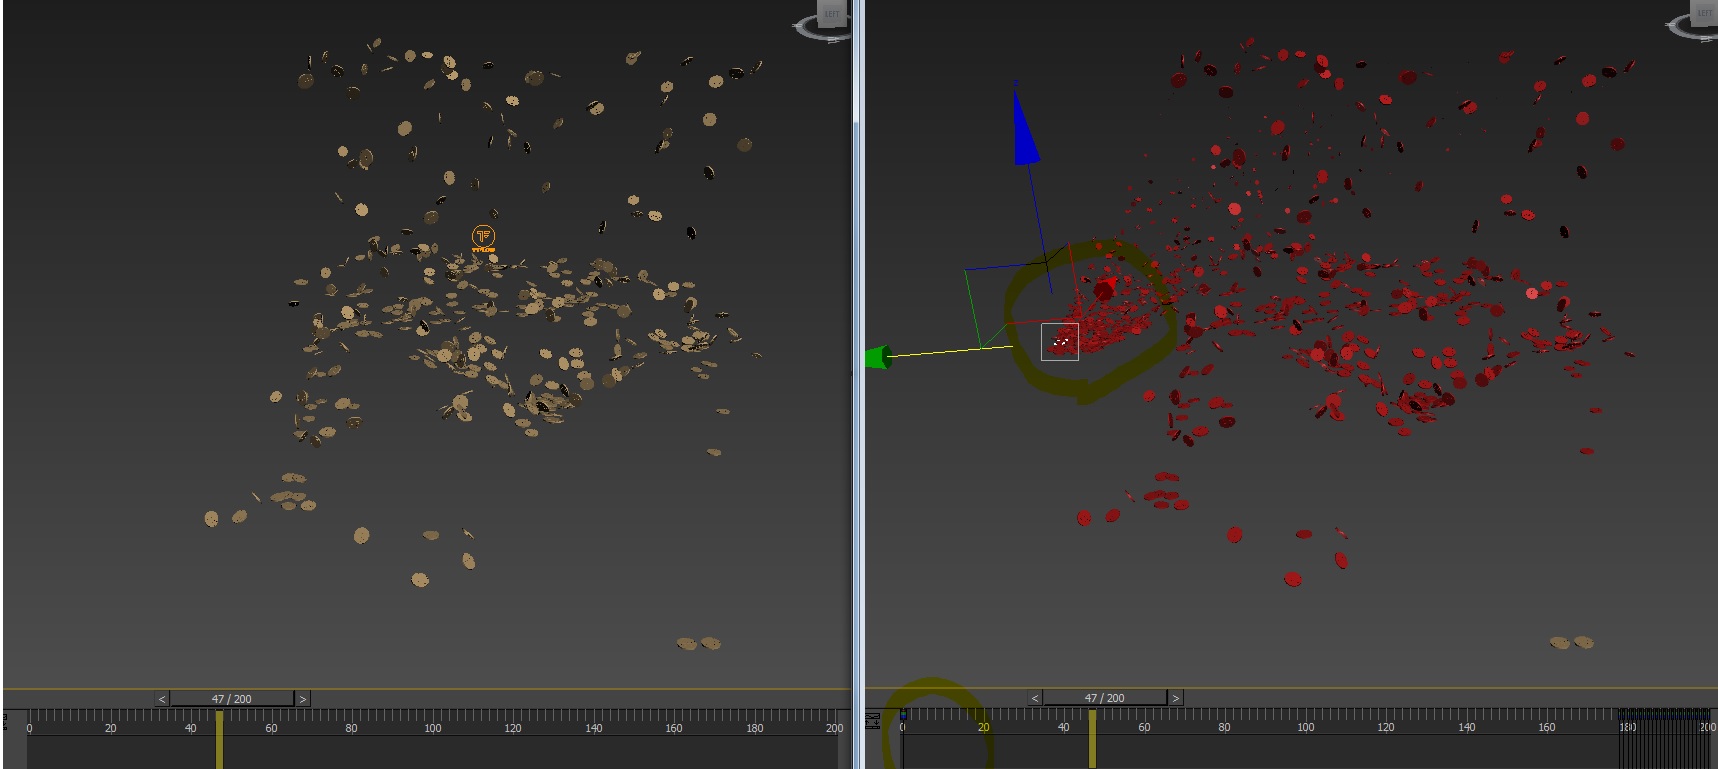The height and width of the screenshot is (769, 1718).
Task: Step to previous frame in left time slider
Action: click(162, 699)
